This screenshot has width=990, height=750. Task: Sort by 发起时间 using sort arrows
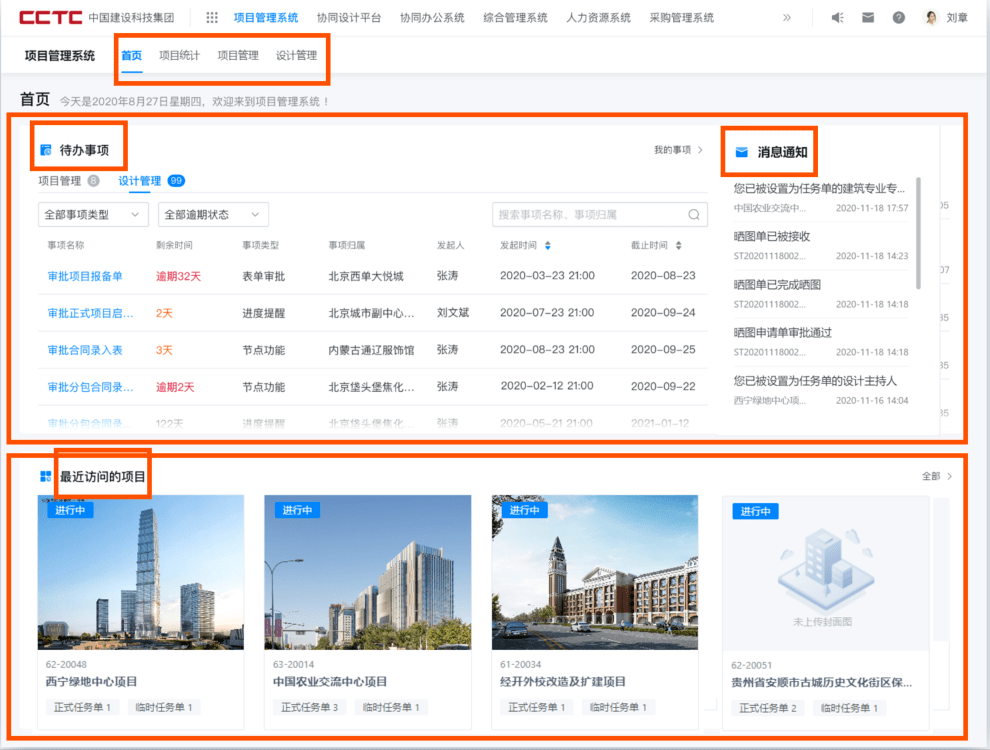tap(547, 246)
